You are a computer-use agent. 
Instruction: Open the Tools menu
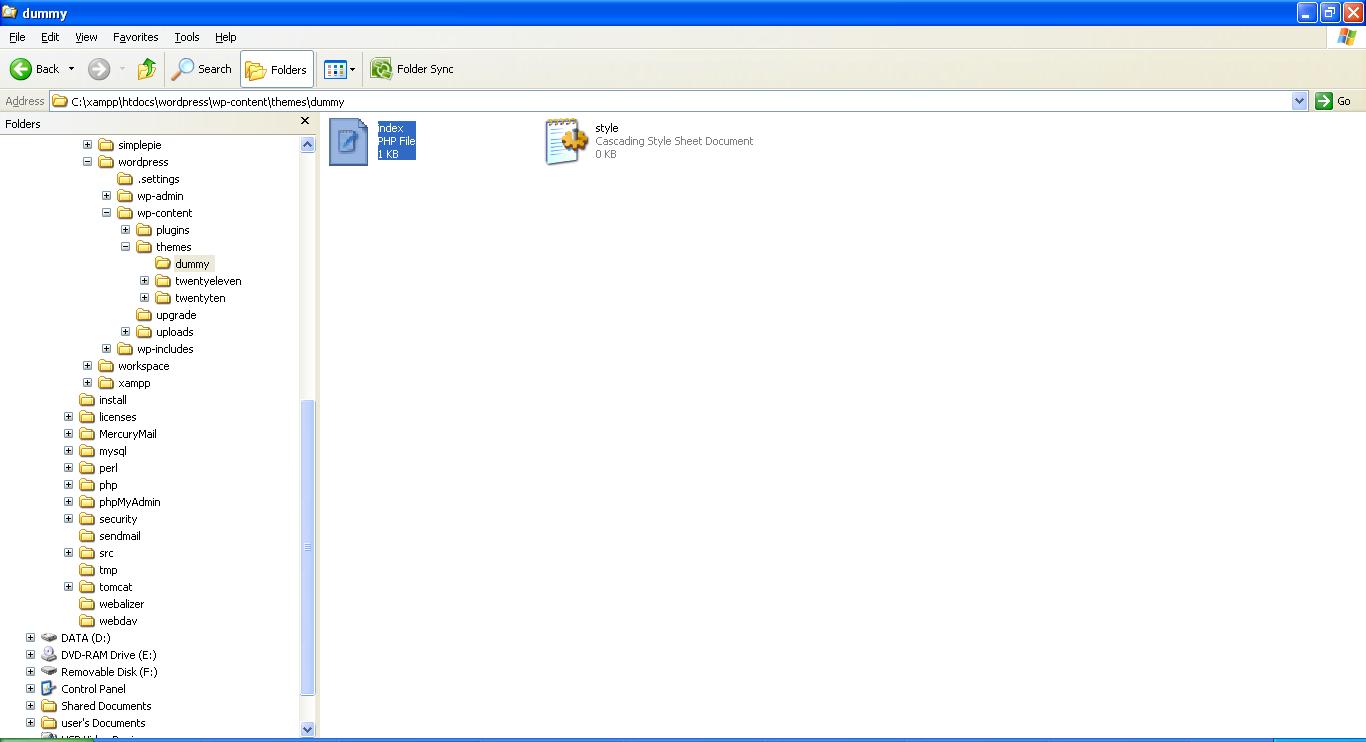coord(187,37)
